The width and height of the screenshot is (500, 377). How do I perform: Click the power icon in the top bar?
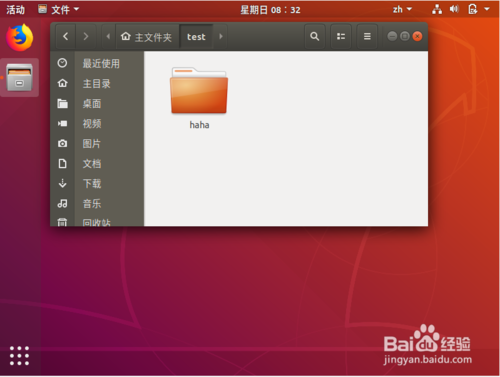click(x=473, y=9)
